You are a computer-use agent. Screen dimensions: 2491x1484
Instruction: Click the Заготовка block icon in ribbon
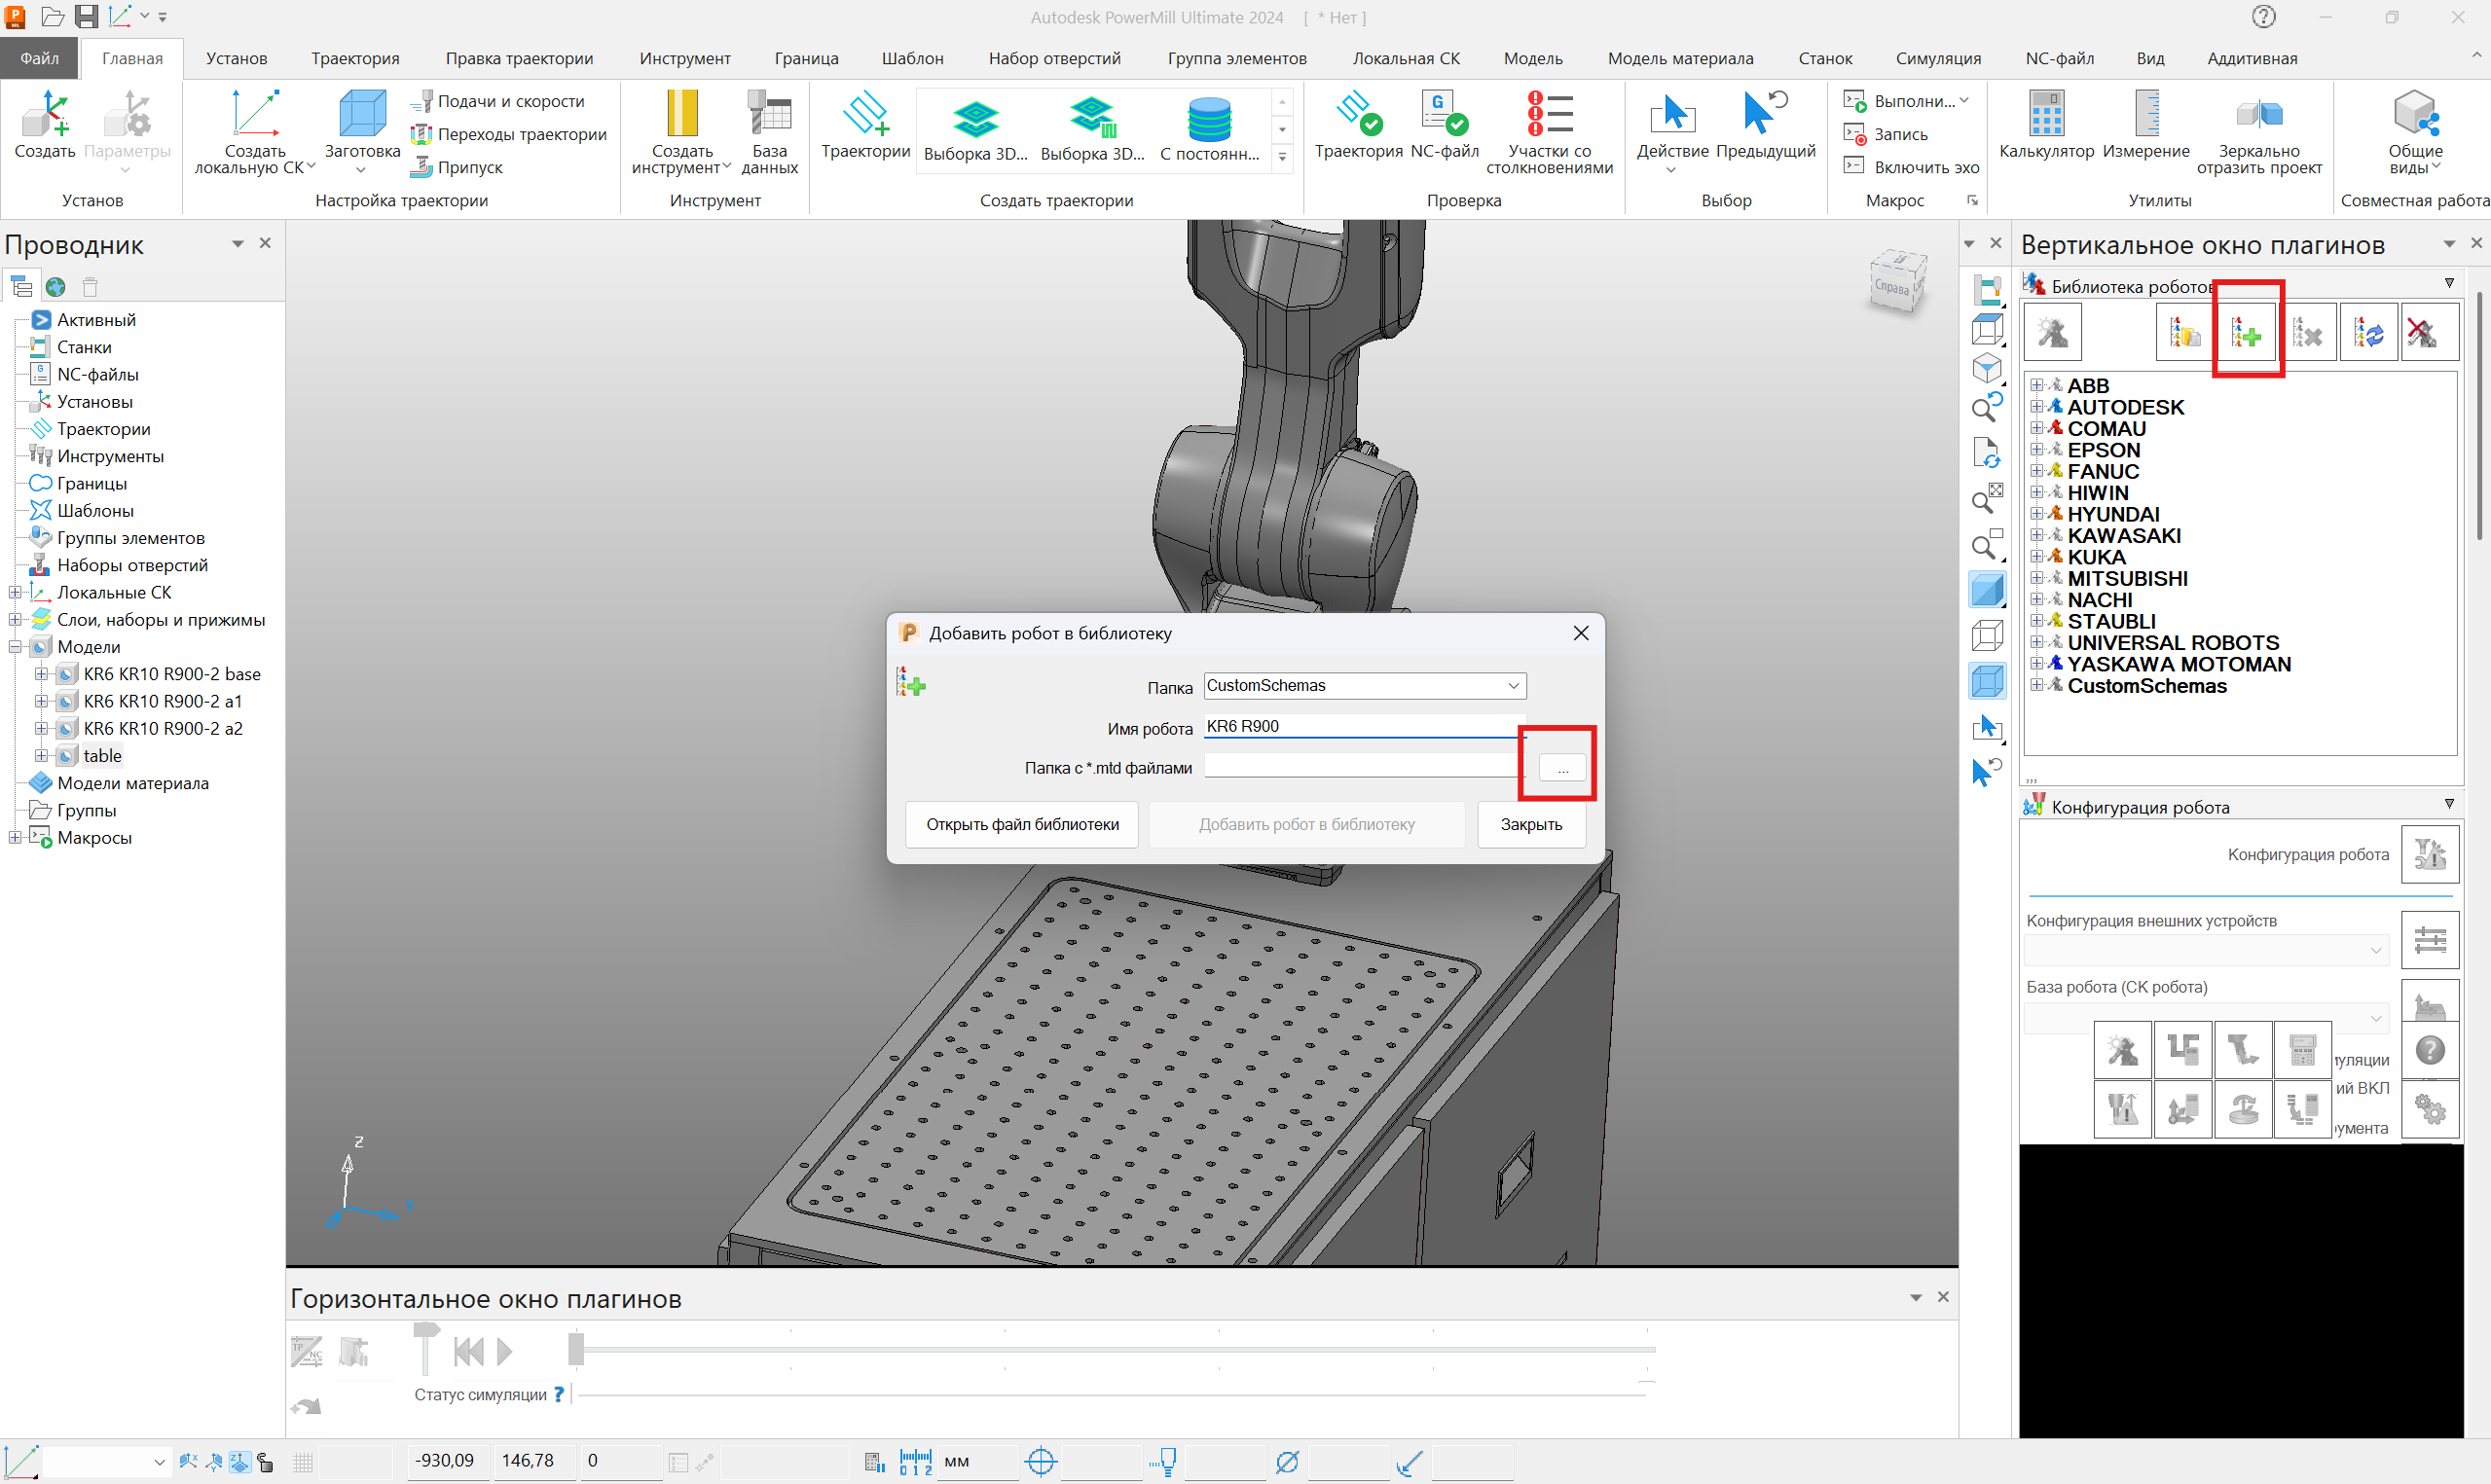pyautogui.click(x=362, y=113)
